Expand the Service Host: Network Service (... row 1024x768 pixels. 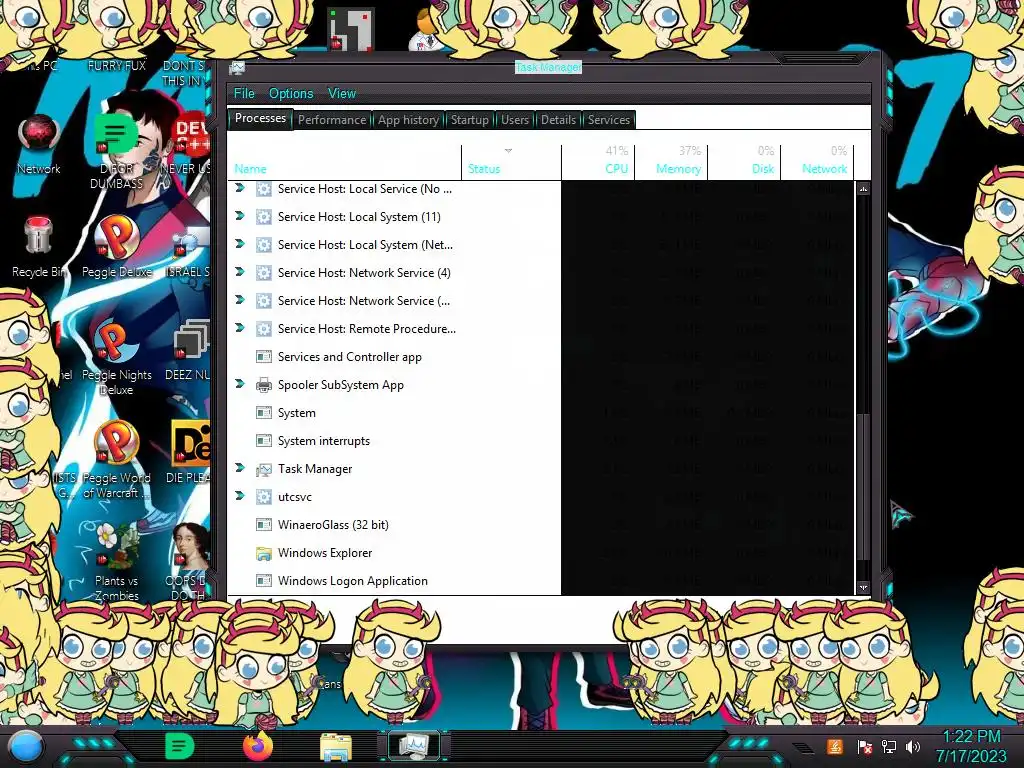point(240,300)
